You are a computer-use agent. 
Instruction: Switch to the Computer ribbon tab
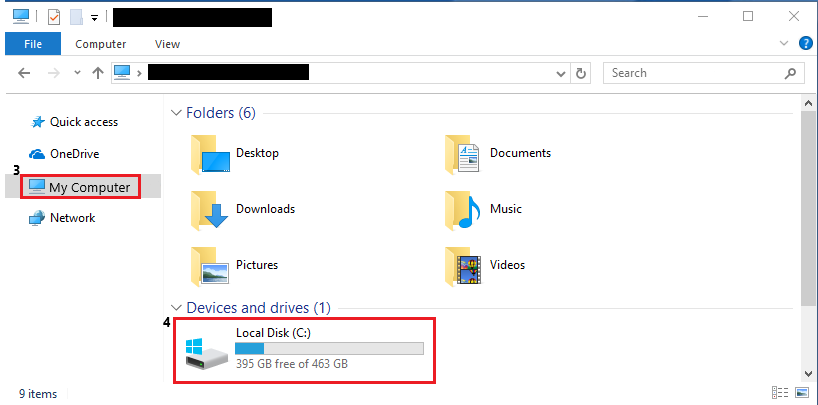(x=101, y=44)
